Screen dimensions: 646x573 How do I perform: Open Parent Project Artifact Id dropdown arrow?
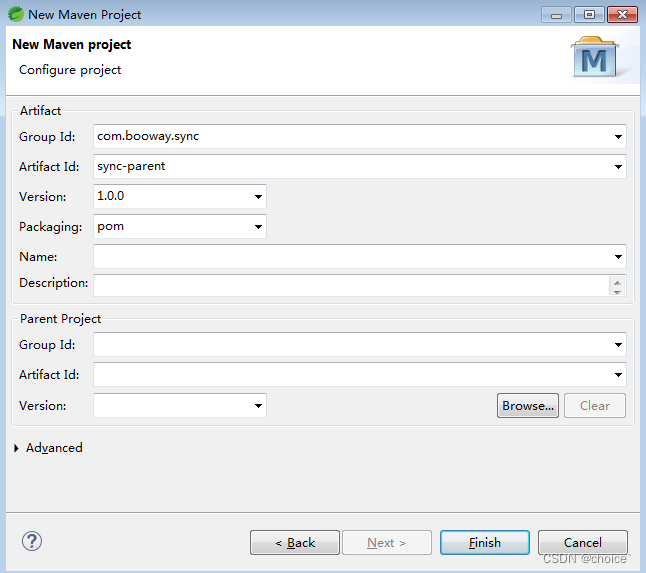(618, 374)
